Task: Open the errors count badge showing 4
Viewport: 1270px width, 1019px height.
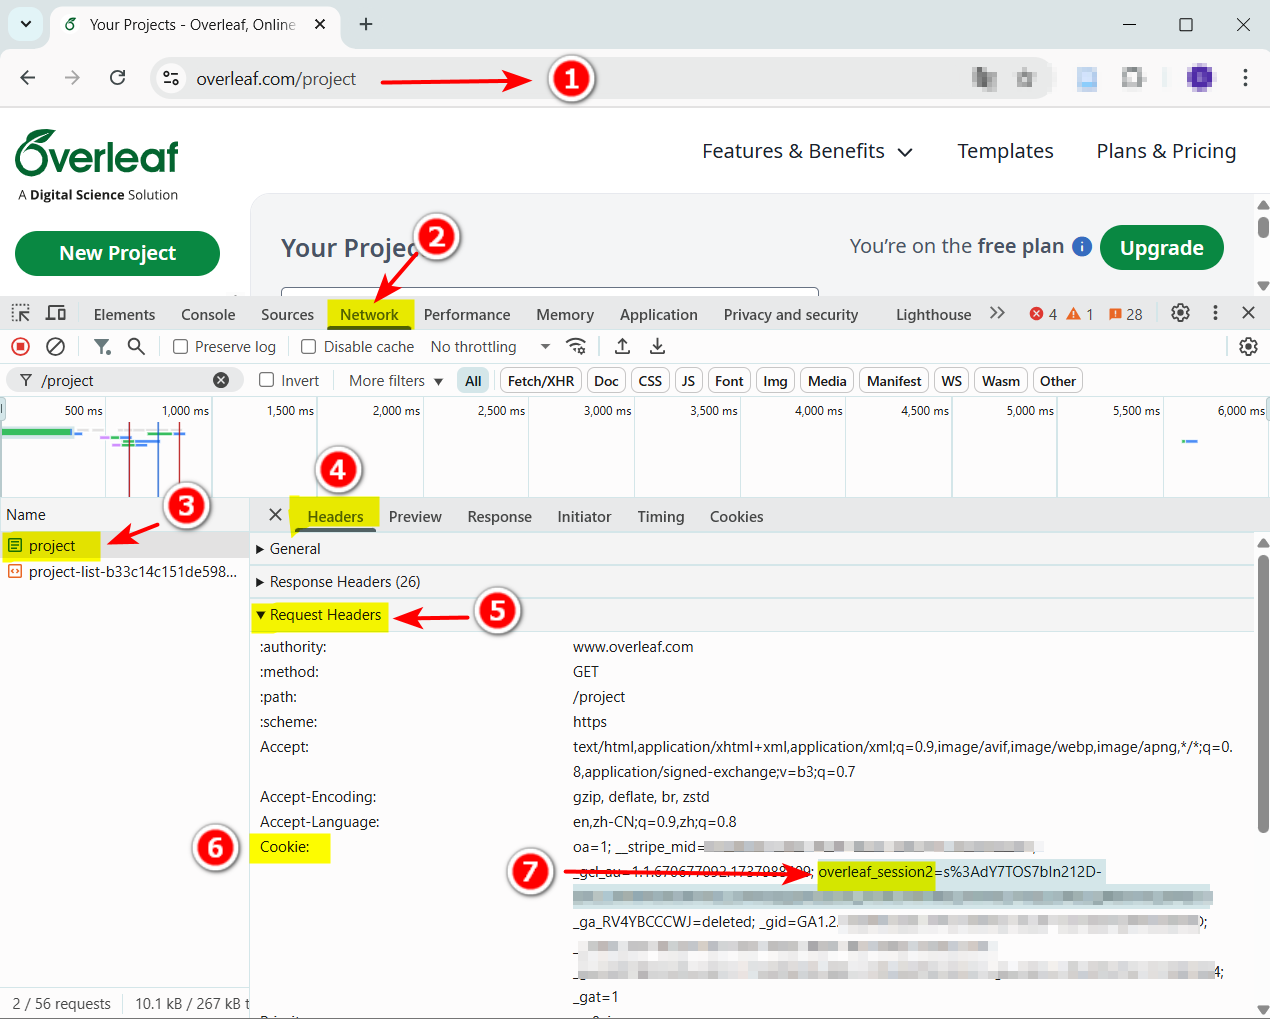Action: pos(1043,314)
